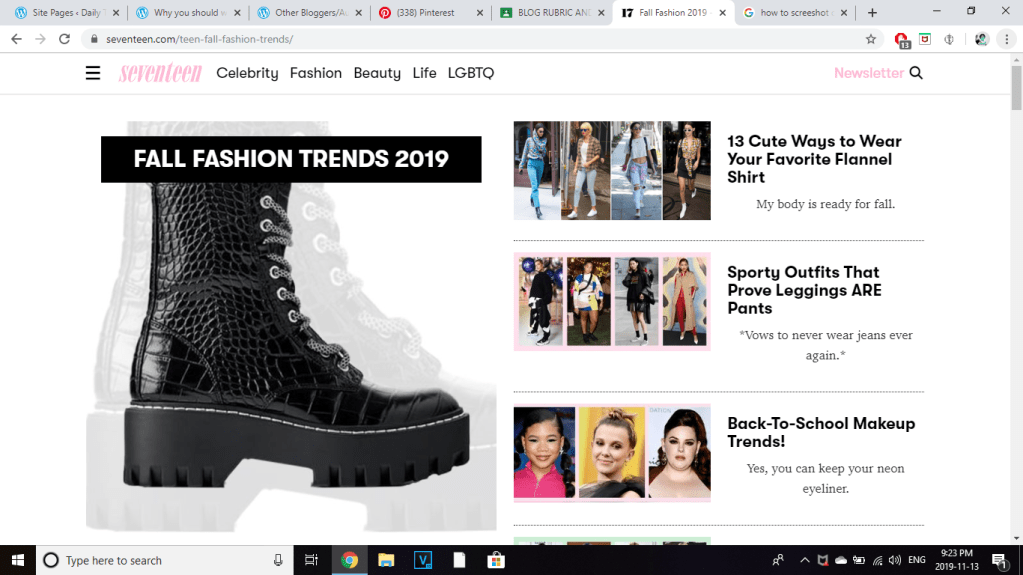The image size is (1023, 575).
Task: Go to the Beauty section
Action: pyautogui.click(x=377, y=73)
